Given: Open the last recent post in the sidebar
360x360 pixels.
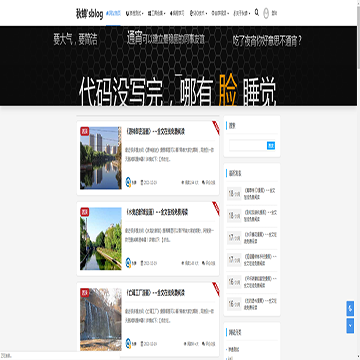Looking at the screenshot, I should click(252, 304).
